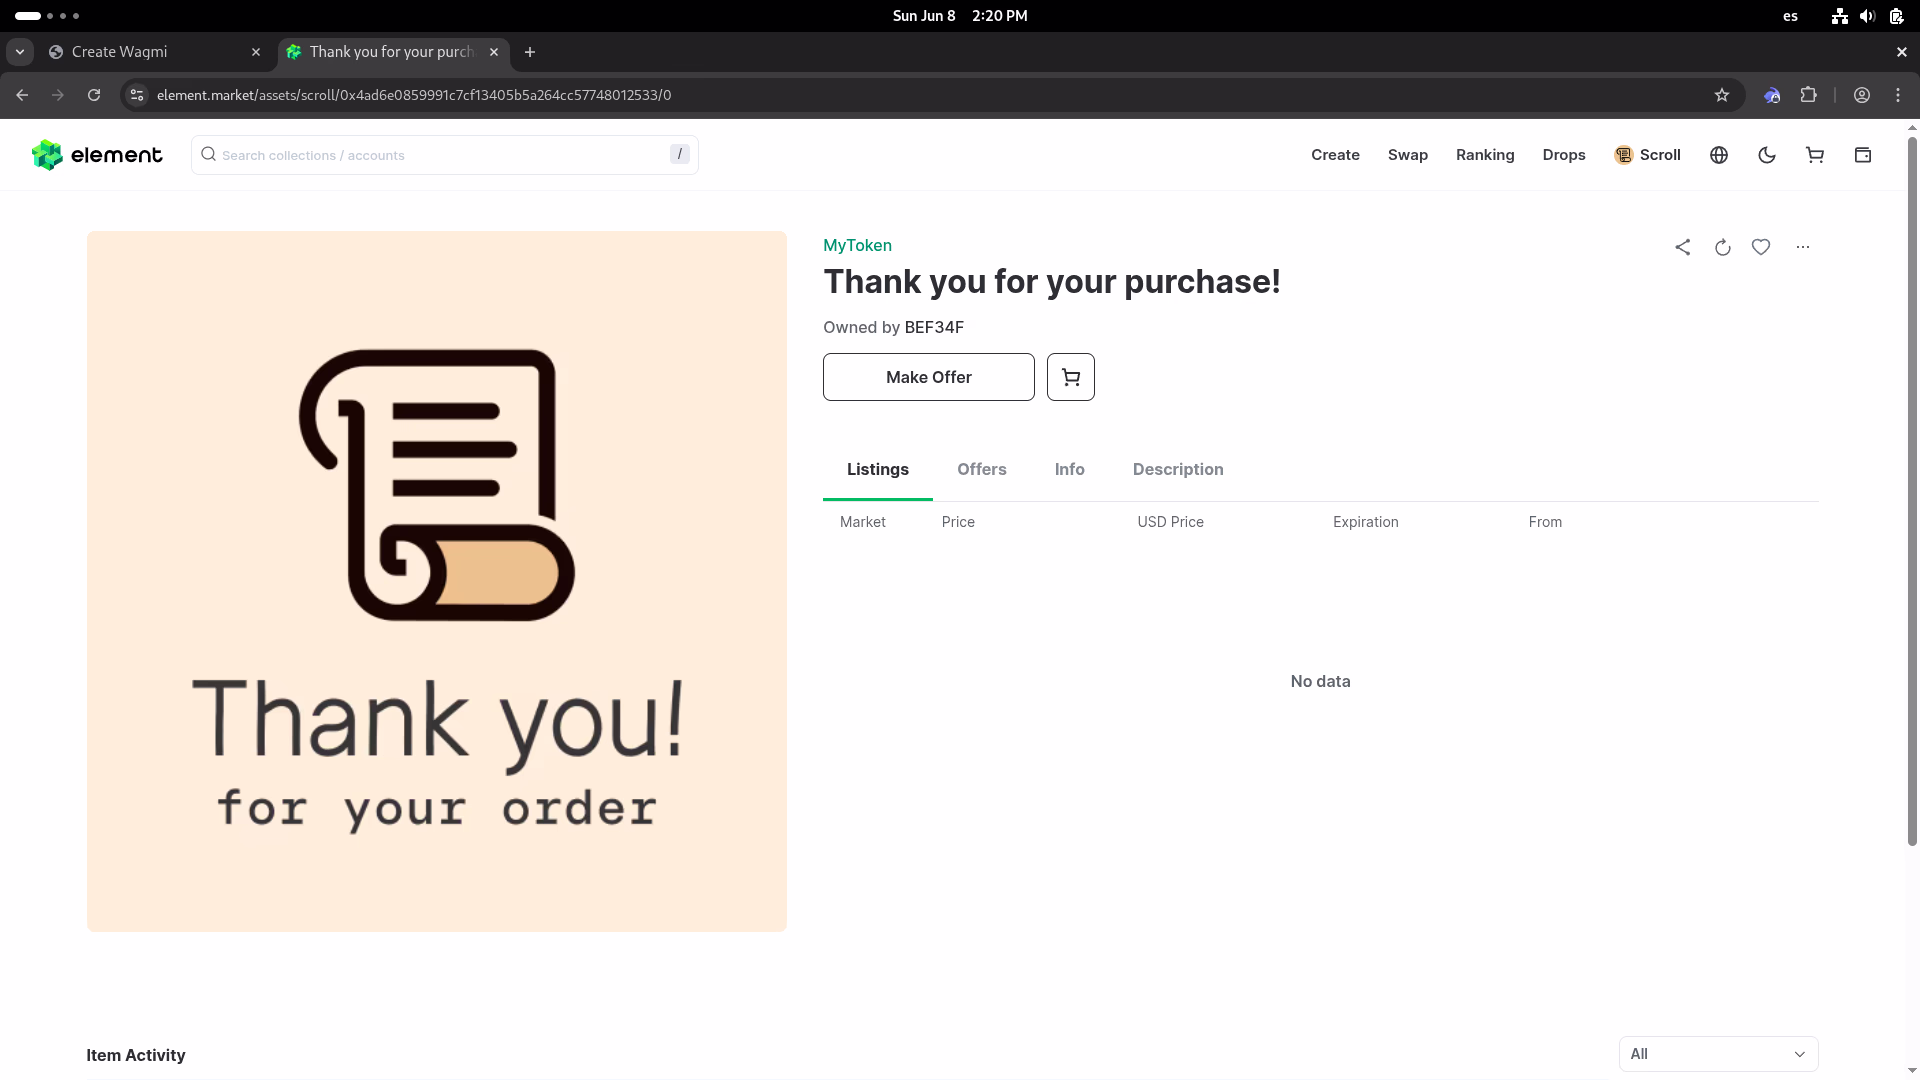The image size is (1920, 1080).
Task: Bookmark this page with the star icon
Action: coord(1721,95)
